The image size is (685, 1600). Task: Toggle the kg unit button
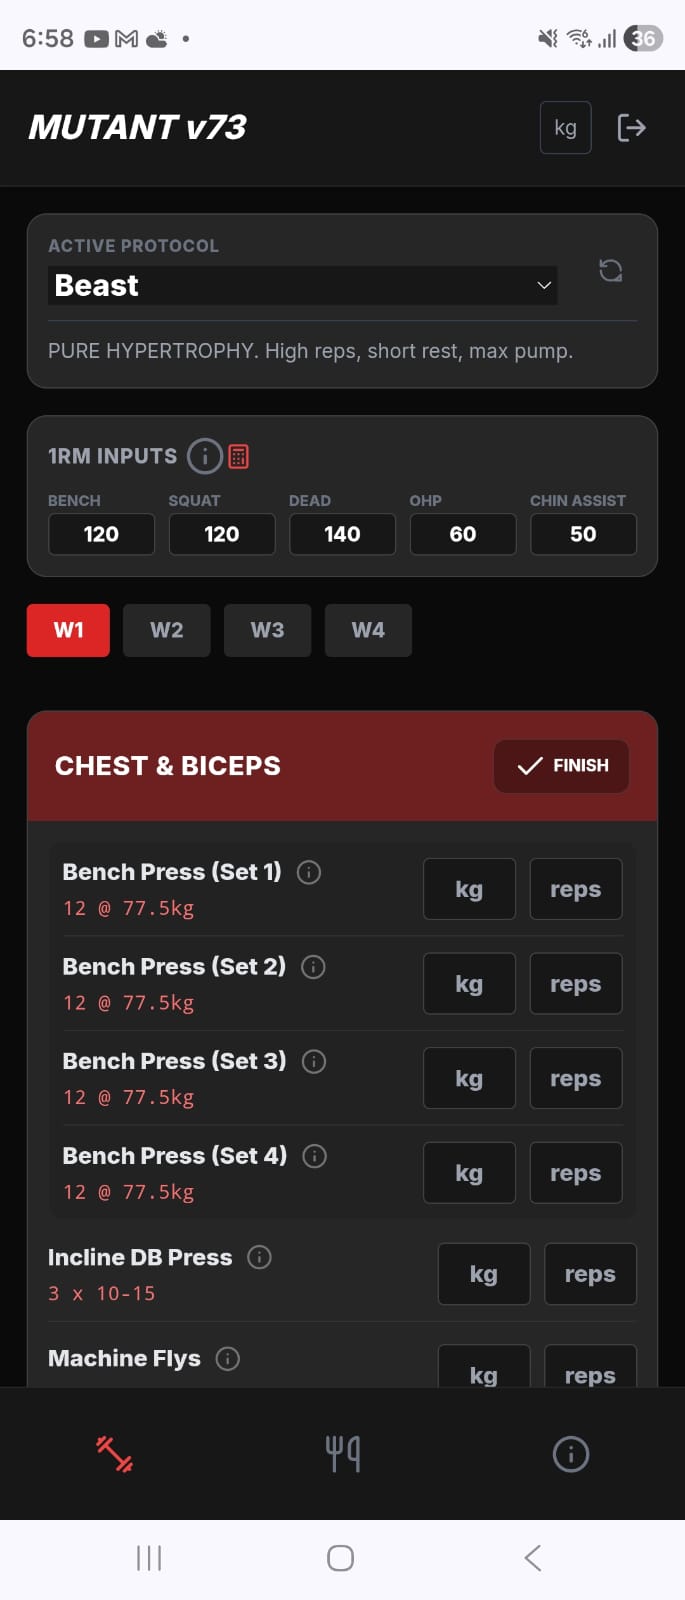point(565,128)
